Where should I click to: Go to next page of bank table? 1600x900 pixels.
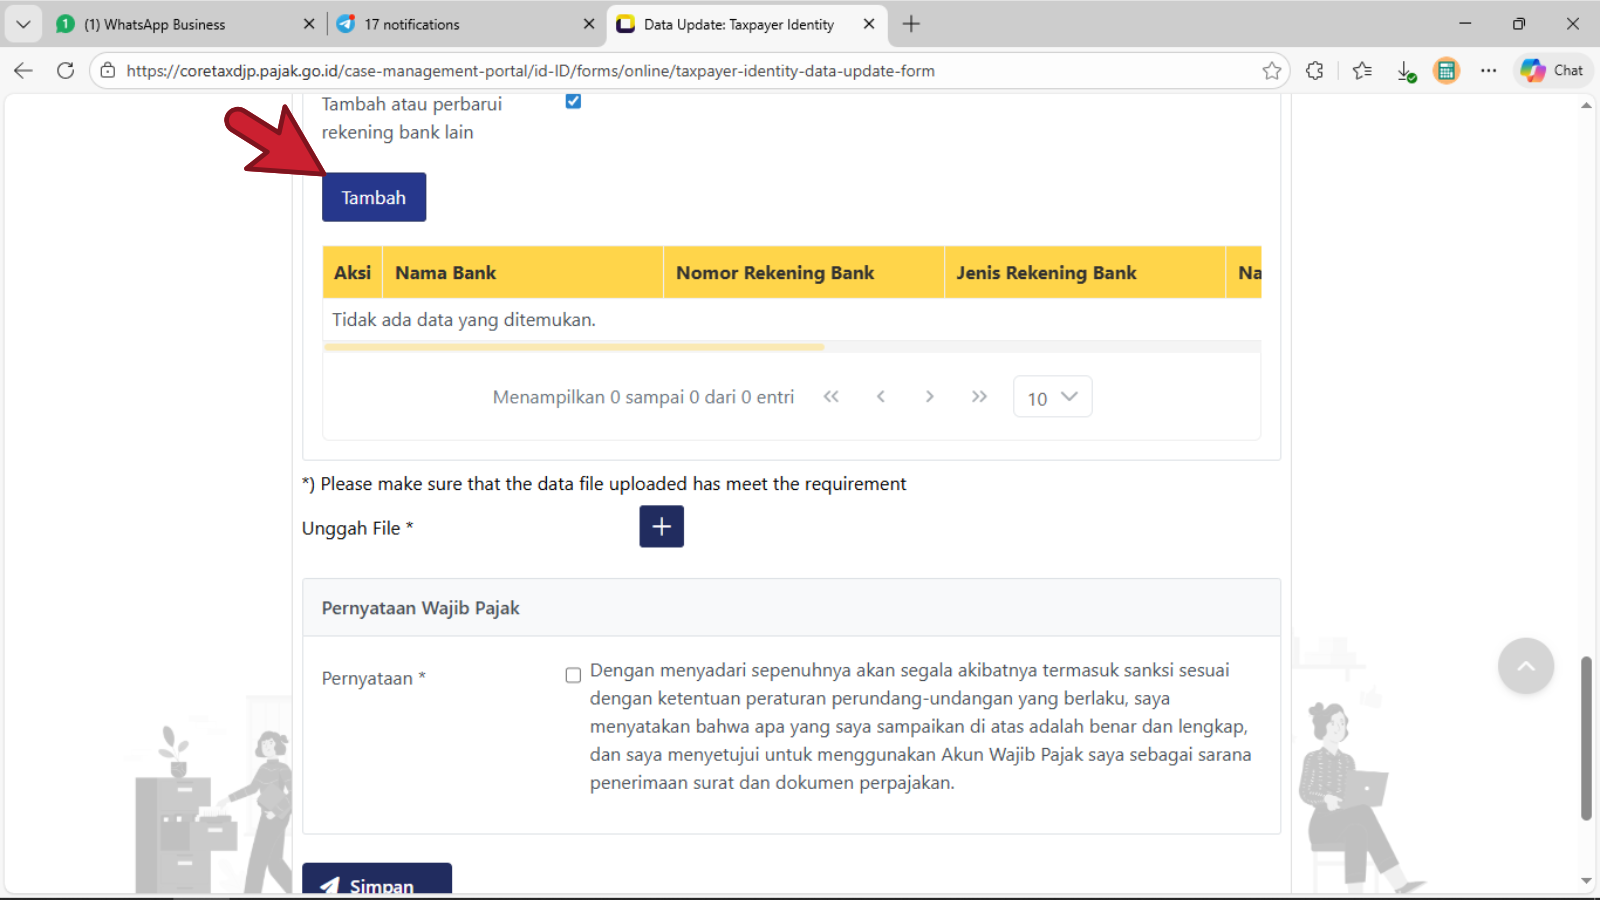(929, 397)
